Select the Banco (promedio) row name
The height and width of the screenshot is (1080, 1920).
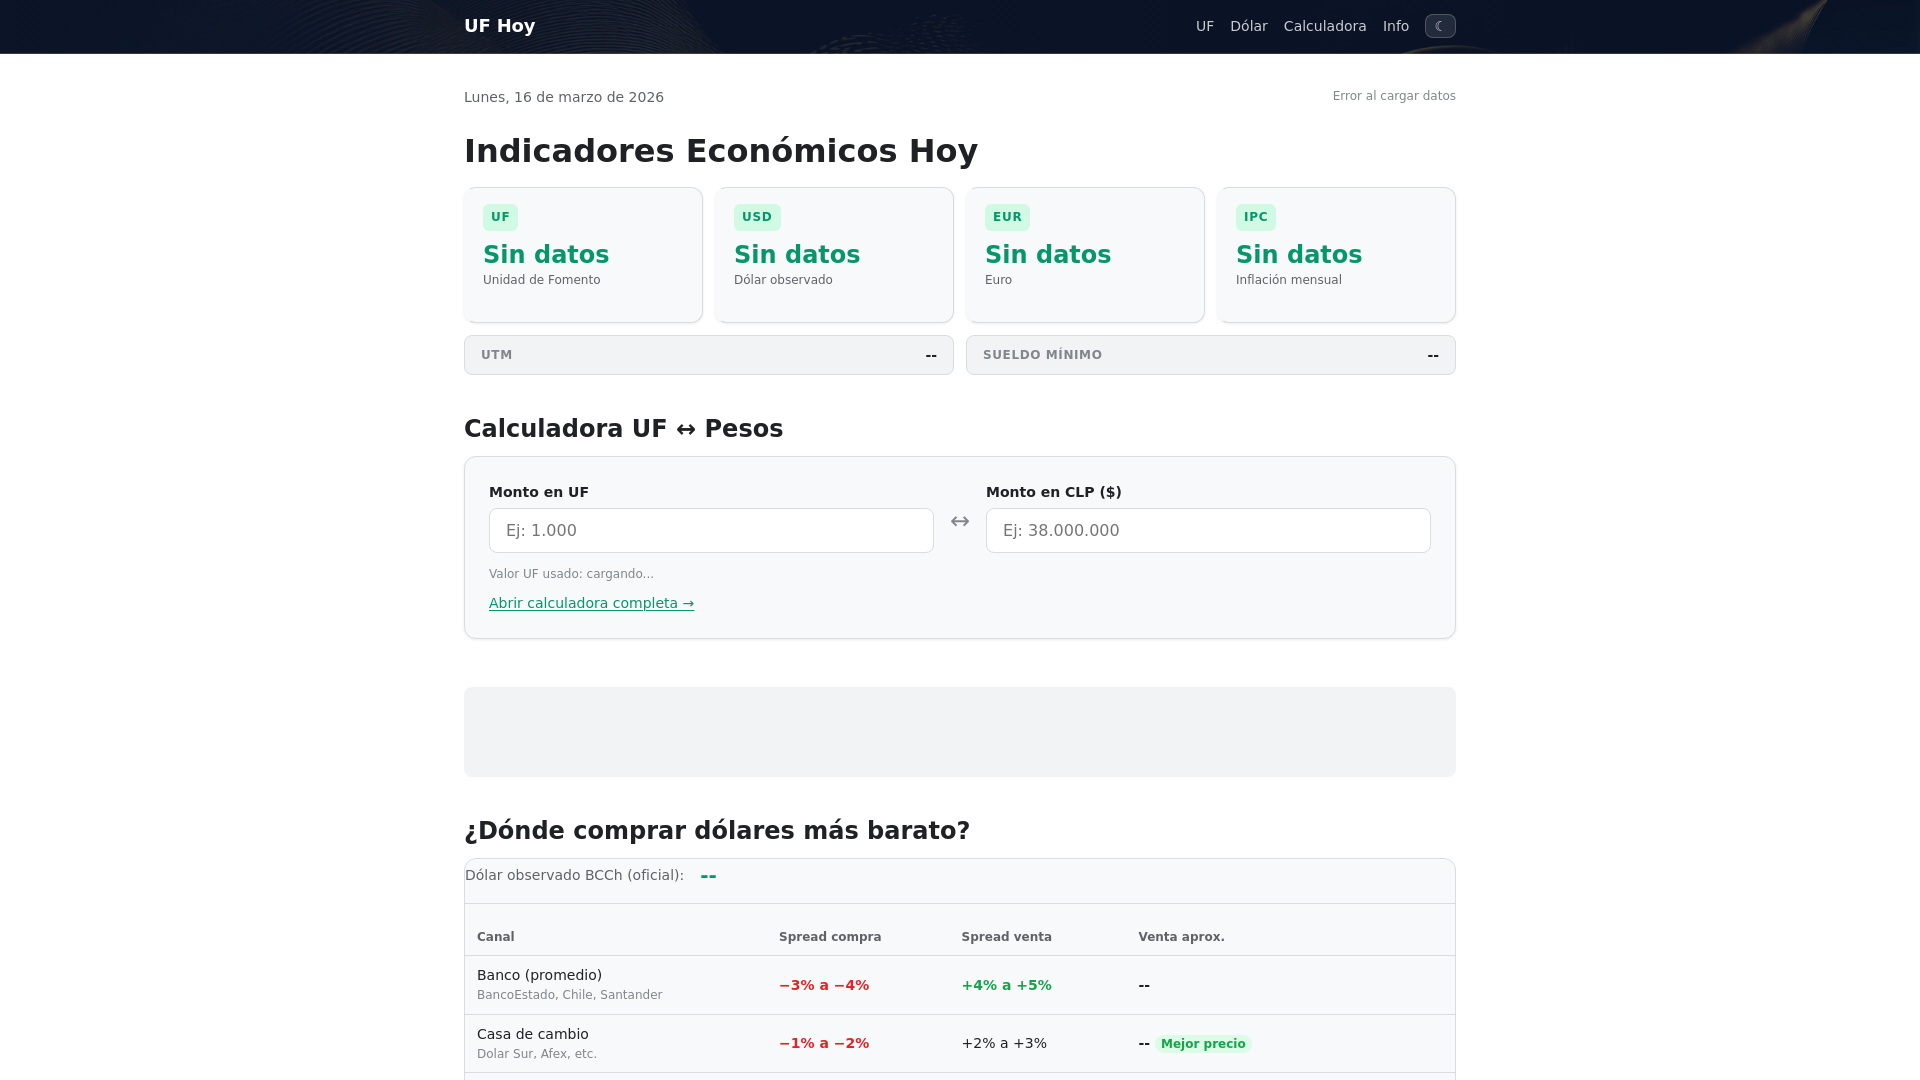539,975
